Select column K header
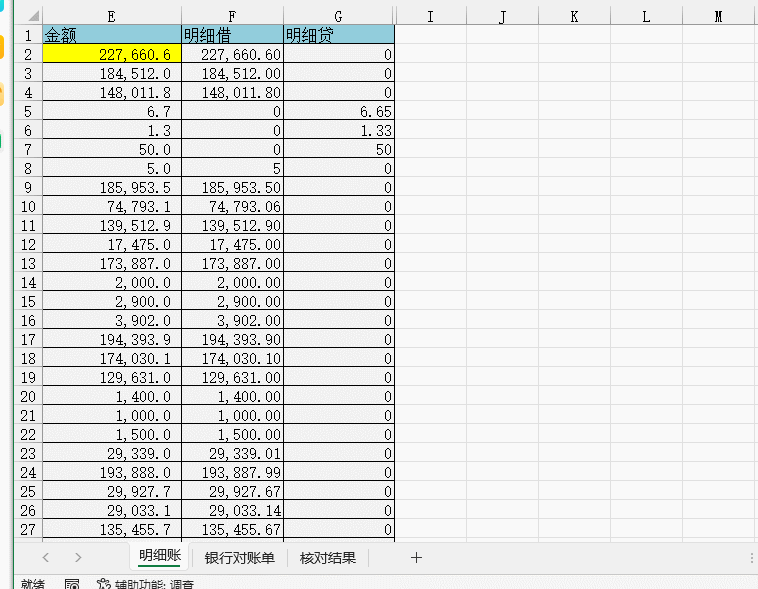Screen dimensions: 758x589 (x=574, y=16)
